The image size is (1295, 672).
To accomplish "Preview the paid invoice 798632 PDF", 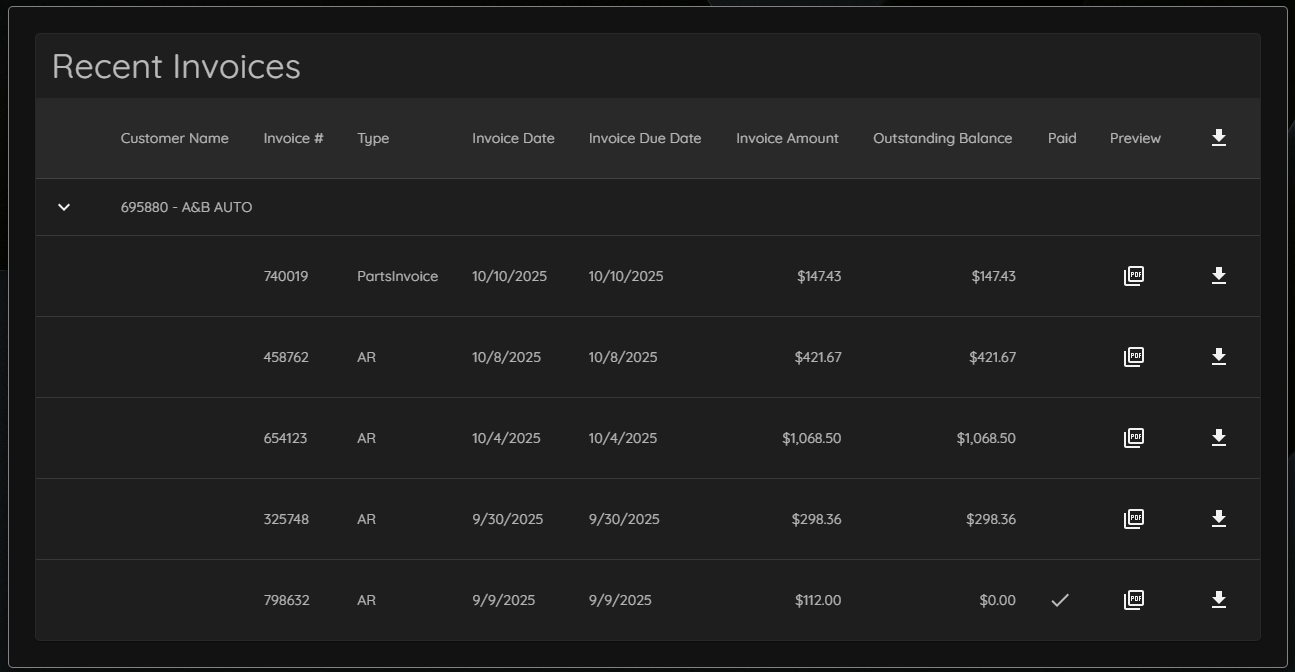I will 1133,600.
